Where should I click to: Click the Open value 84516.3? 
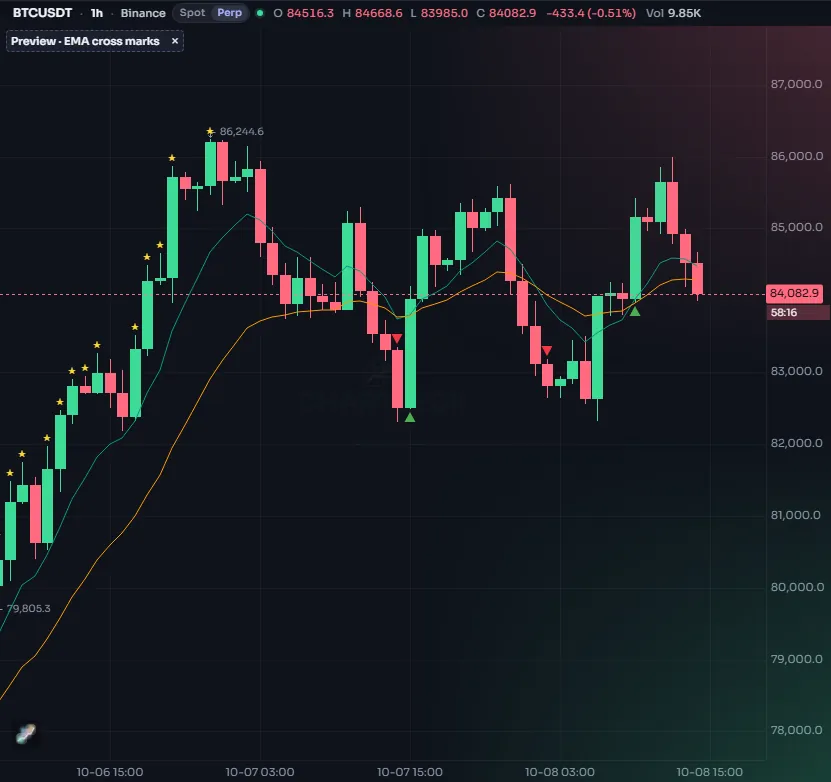pyautogui.click(x=310, y=13)
